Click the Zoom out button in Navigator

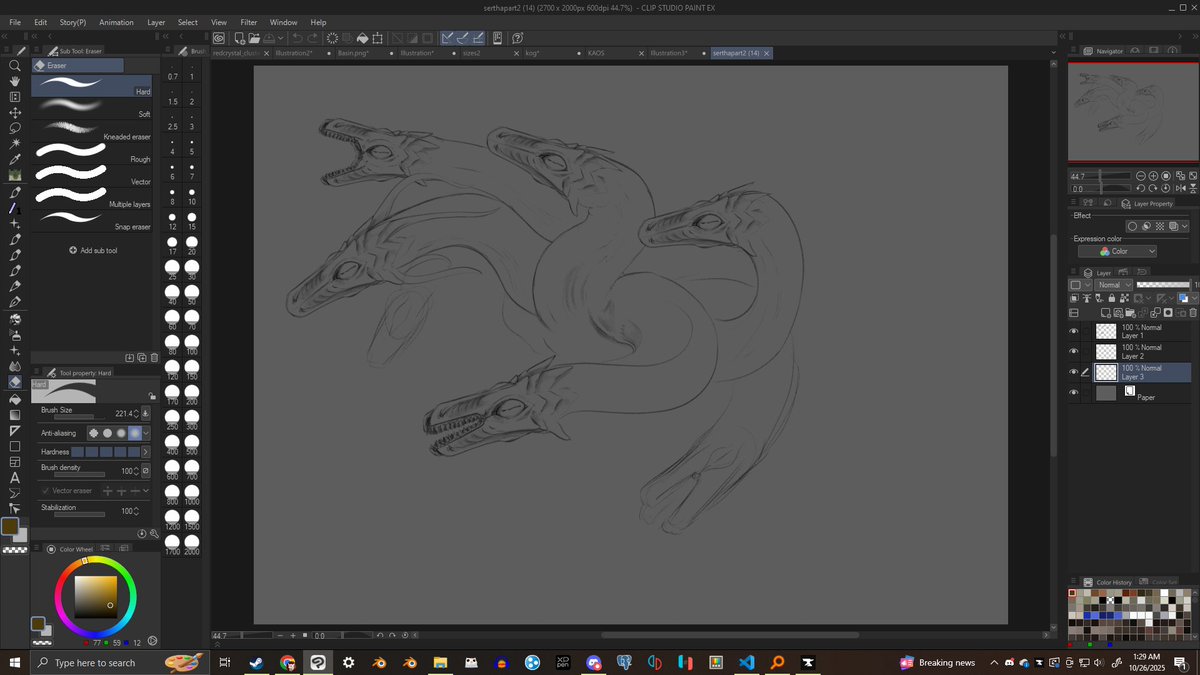click(x=1143, y=176)
